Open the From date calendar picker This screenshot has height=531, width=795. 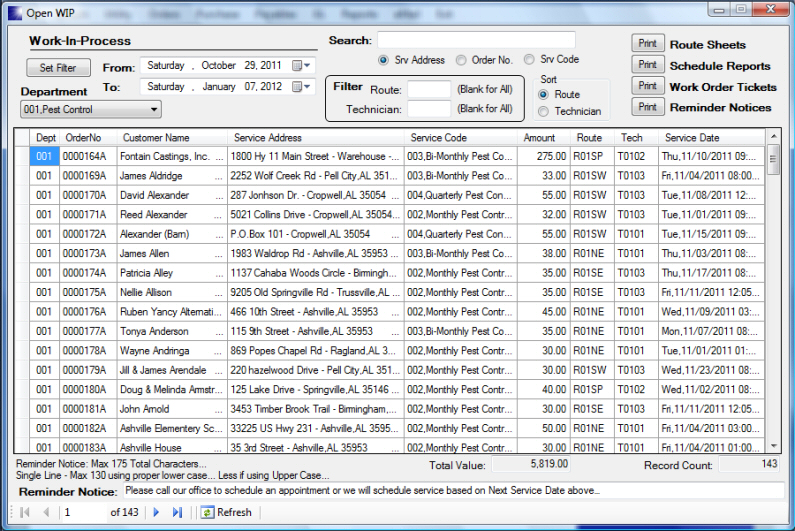click(301, 65)
